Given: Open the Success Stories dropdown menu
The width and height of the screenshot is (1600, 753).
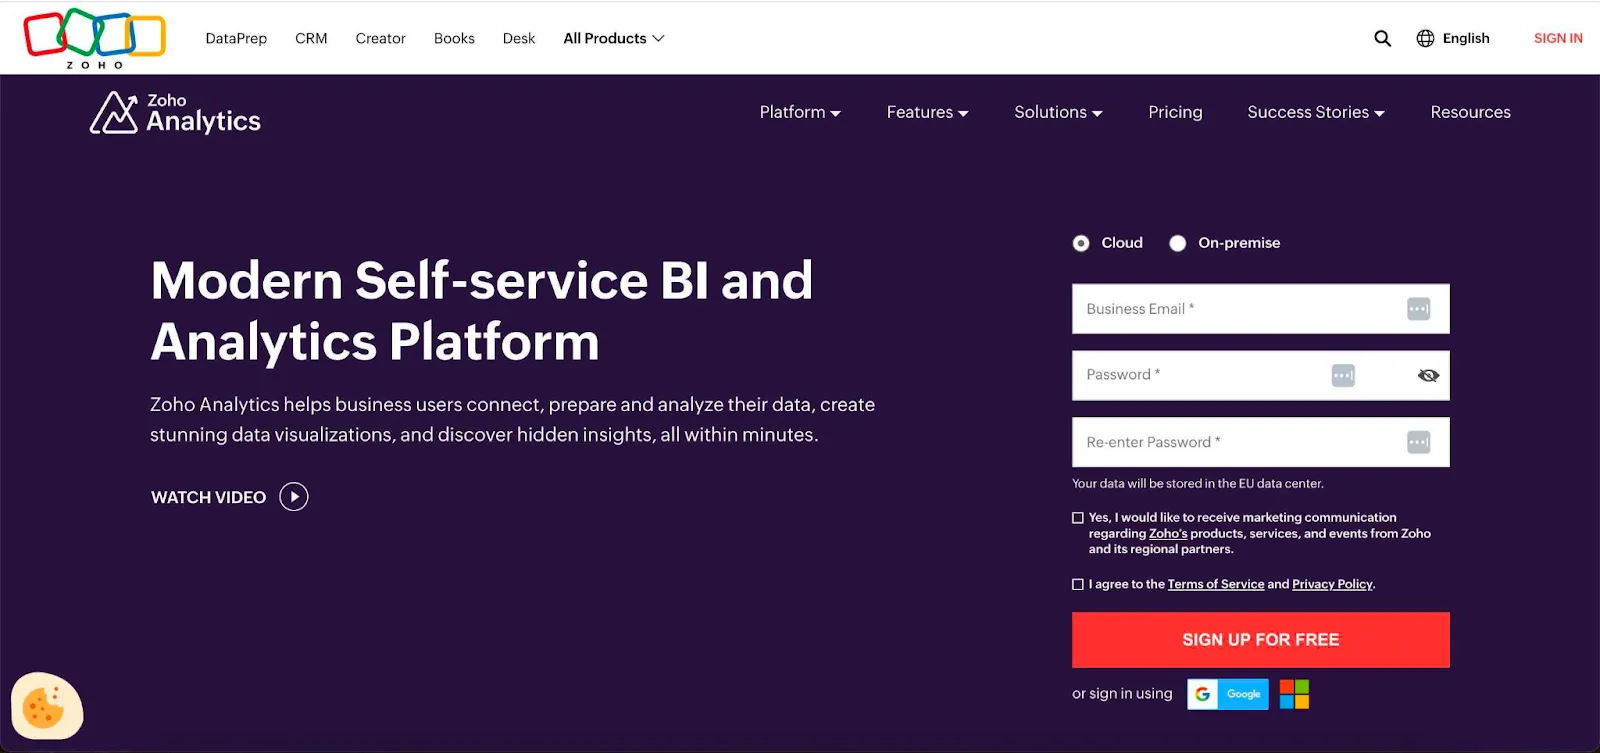Looking at the screenshot, I should click(x=1316, y=112).
